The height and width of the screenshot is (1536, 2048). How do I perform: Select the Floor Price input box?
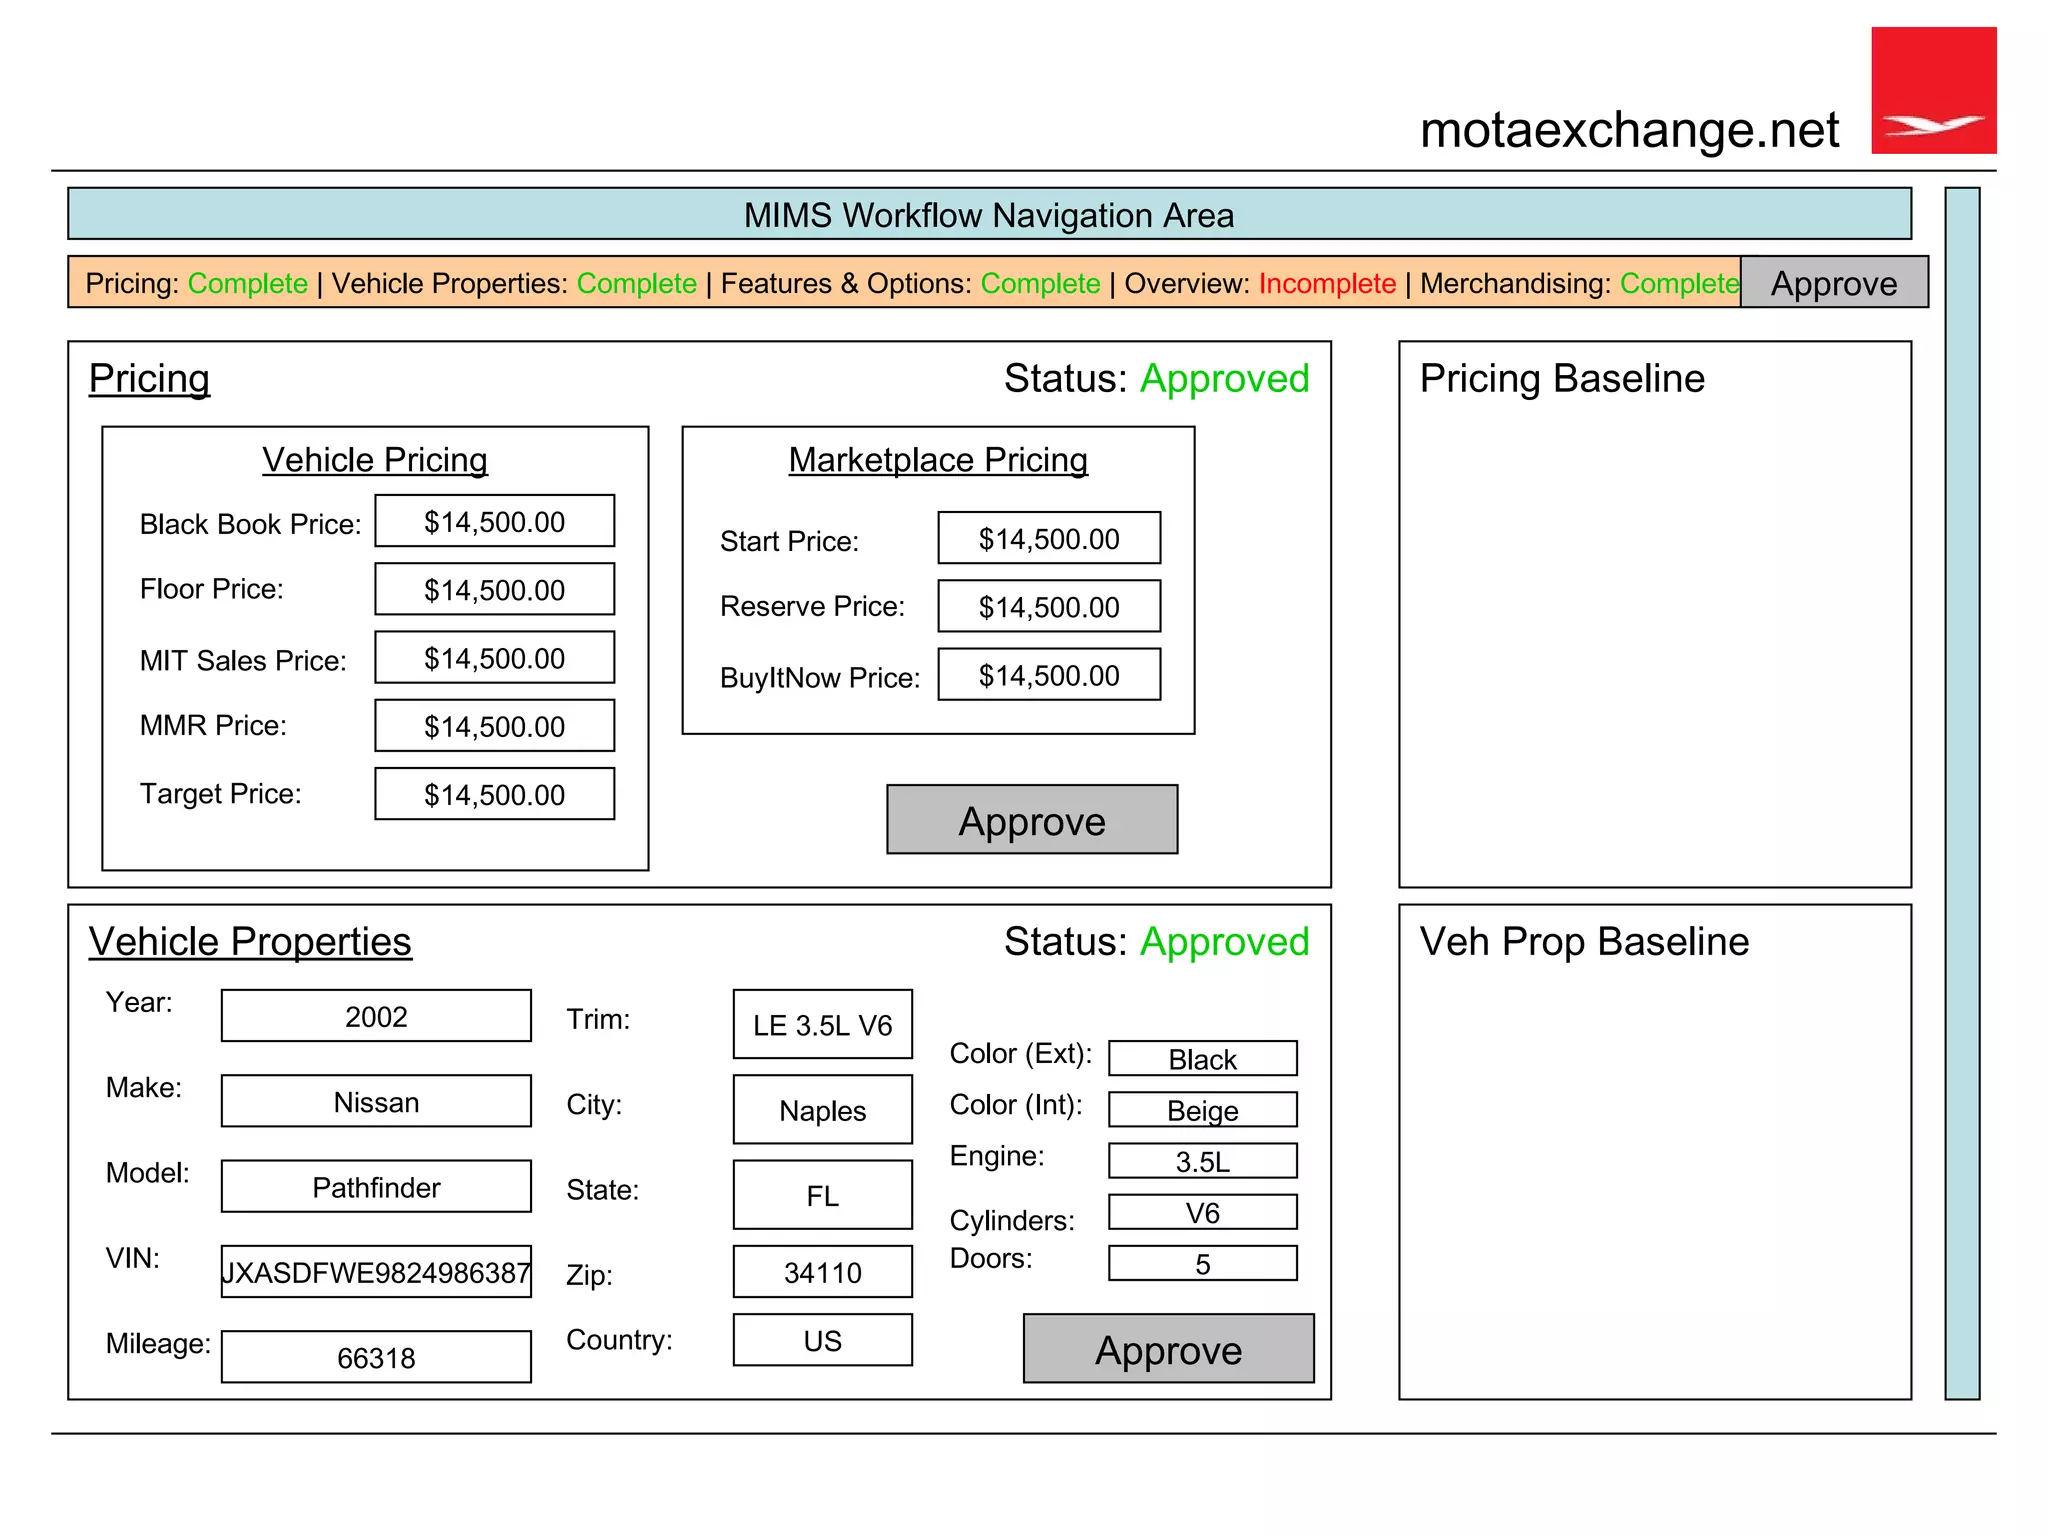click(494, 589)
